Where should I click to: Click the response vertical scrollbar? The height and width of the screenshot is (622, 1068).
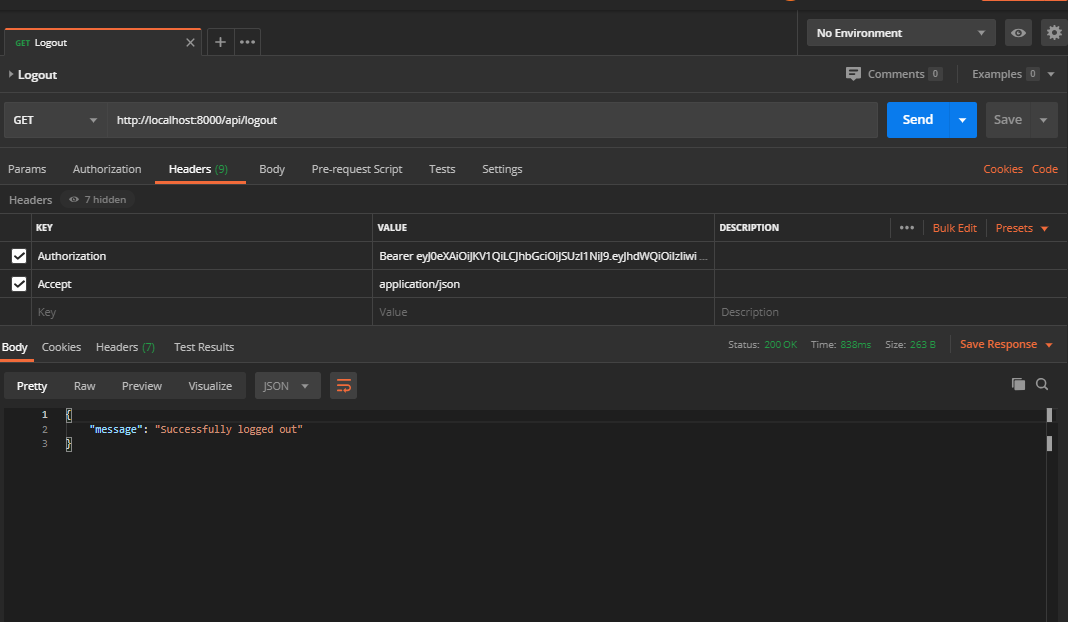pos(1050,514)
